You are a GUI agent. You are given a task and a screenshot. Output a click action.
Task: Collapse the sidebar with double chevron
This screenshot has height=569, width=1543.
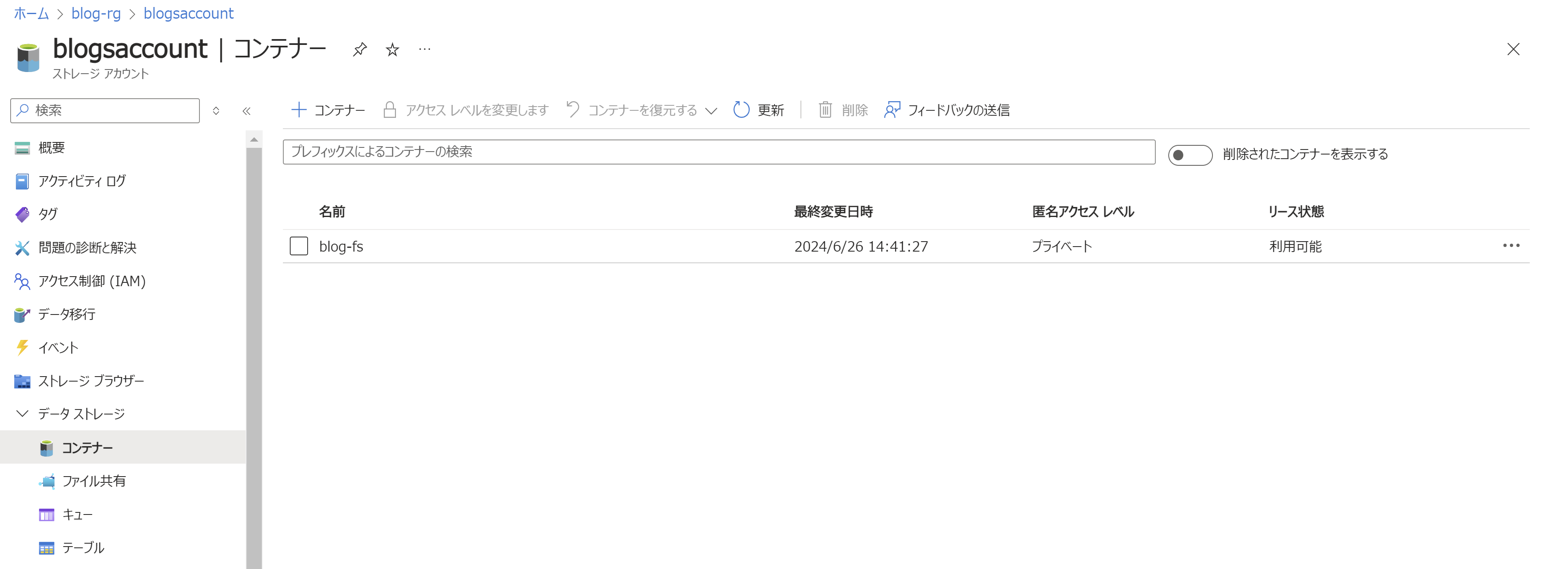click(x=247, y=111)
